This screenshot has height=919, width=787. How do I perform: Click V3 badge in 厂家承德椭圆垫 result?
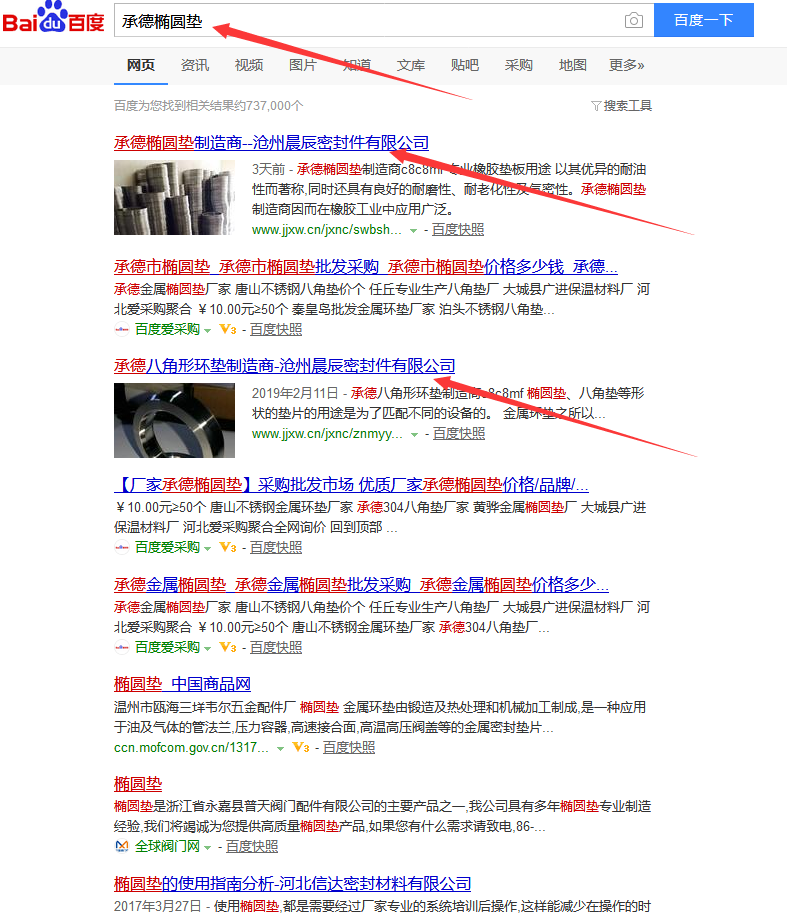pos(227,547)
